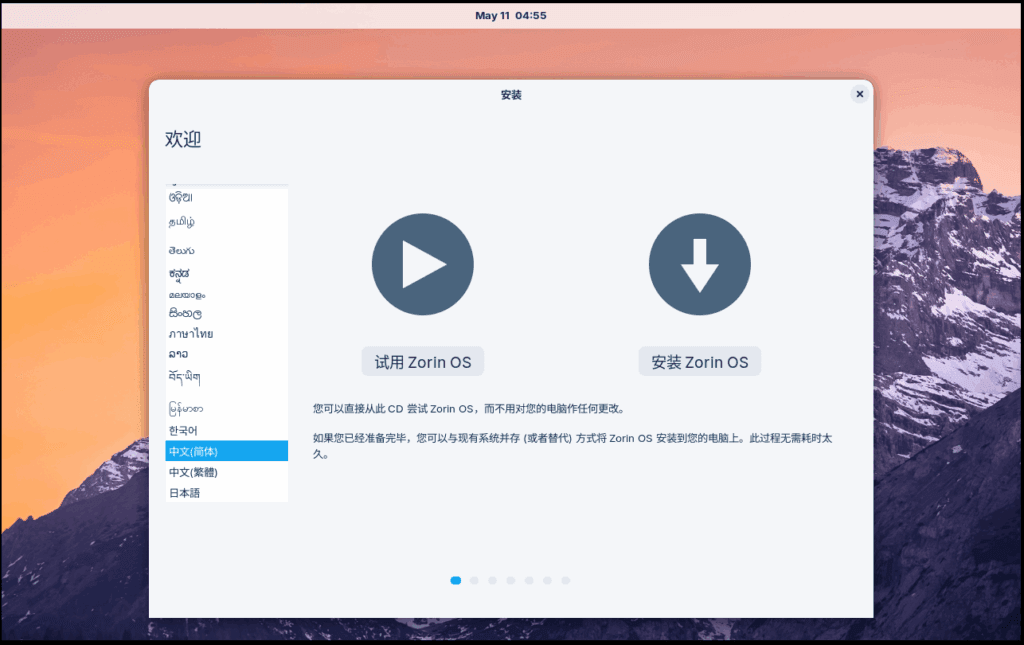Click the last page indicator dot
Viewport: 1024px width, 645px height.
[x=565, y=580]
